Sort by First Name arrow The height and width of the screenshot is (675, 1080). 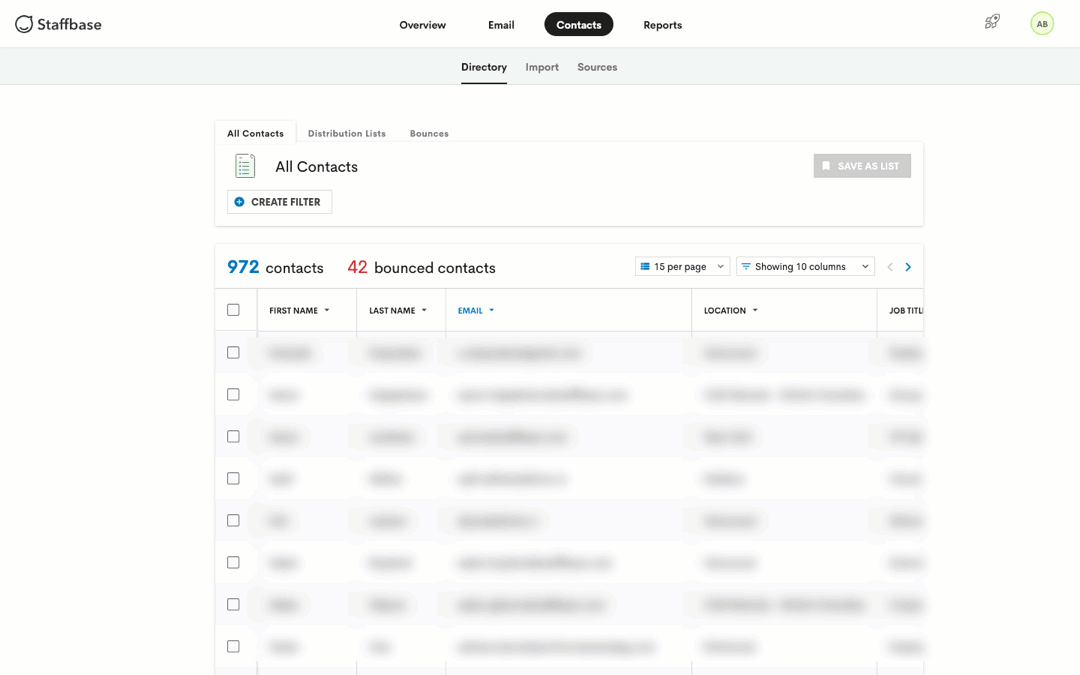click(327, 311)
